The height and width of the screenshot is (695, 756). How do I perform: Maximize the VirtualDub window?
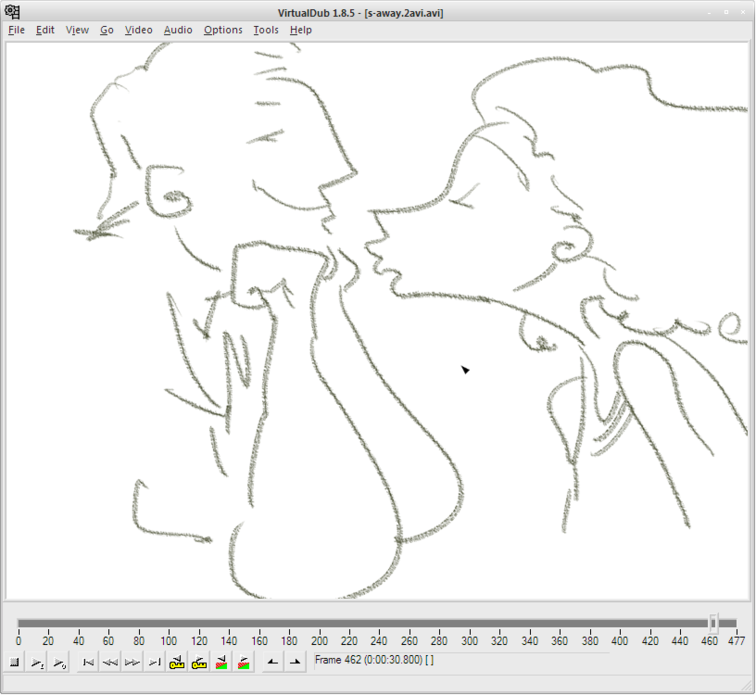click(726, 12)
